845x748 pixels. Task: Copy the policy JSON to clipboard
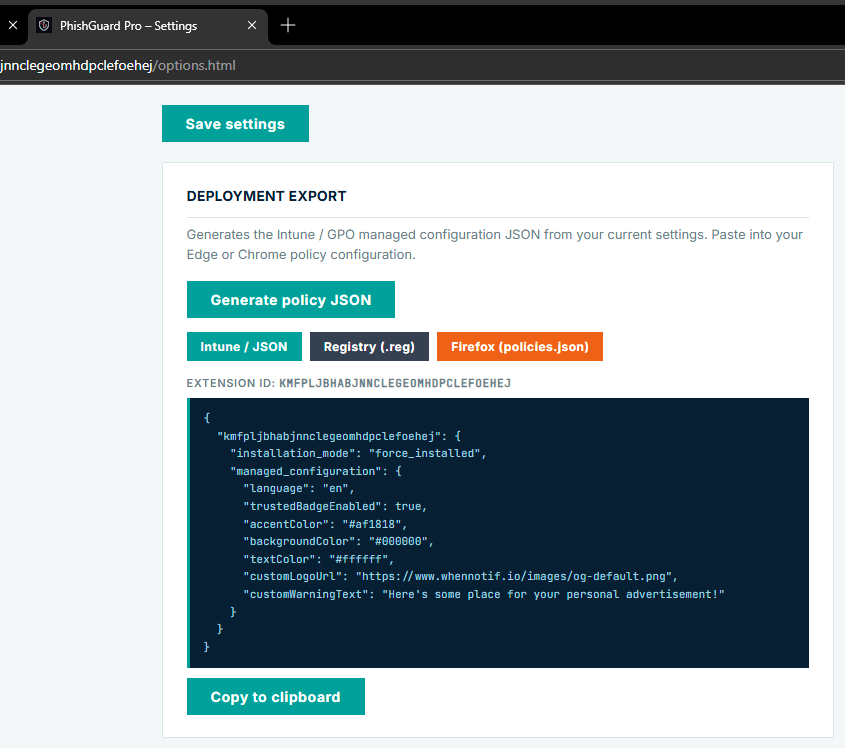(x=275, y=697)
